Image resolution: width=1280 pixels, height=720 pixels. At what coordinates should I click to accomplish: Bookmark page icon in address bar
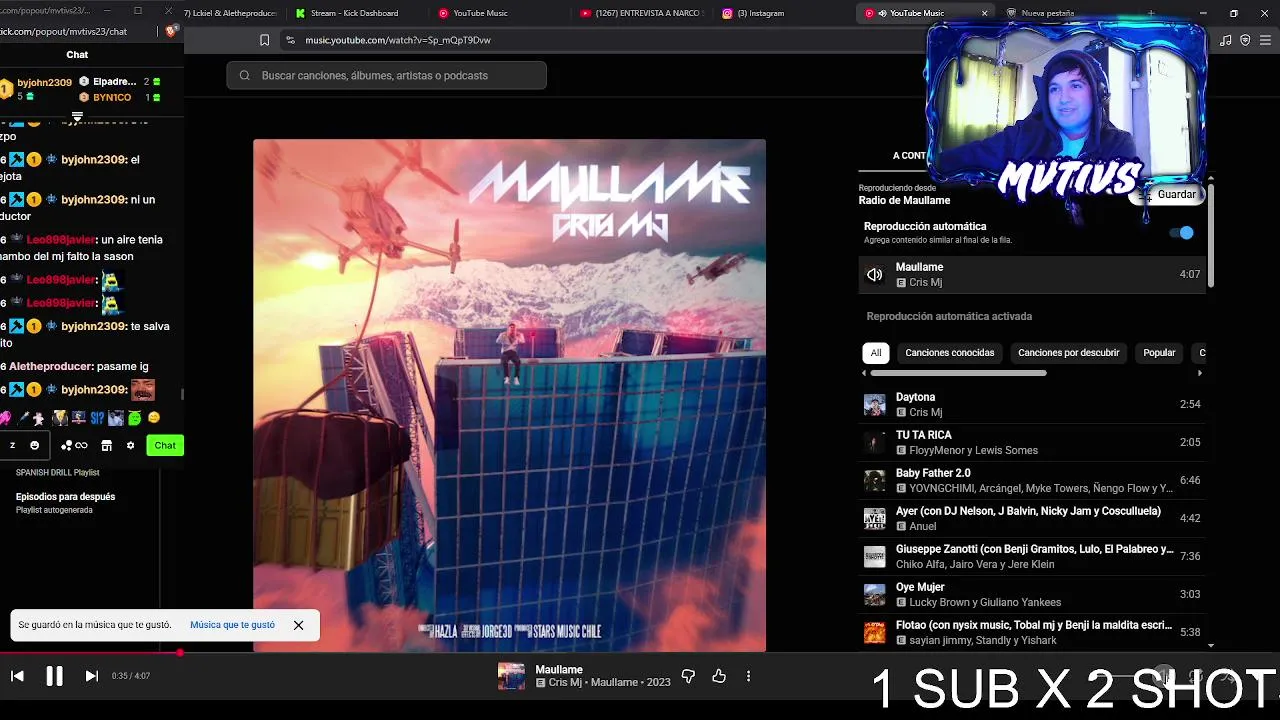pos(264,40)
